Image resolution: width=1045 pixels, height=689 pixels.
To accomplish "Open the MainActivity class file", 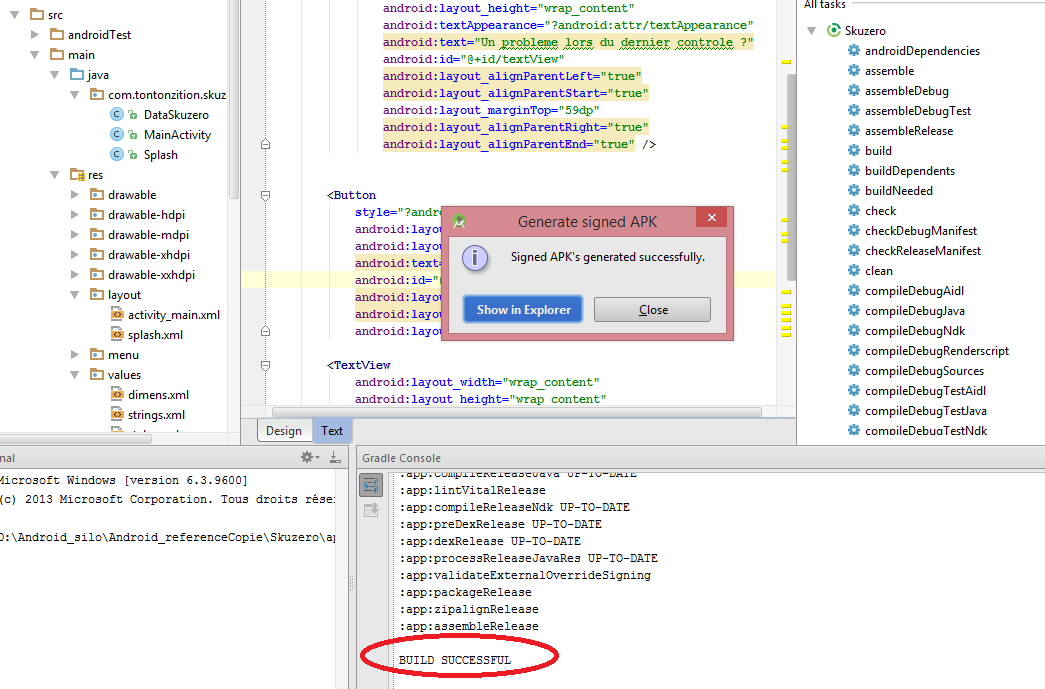I will [177, 135].
